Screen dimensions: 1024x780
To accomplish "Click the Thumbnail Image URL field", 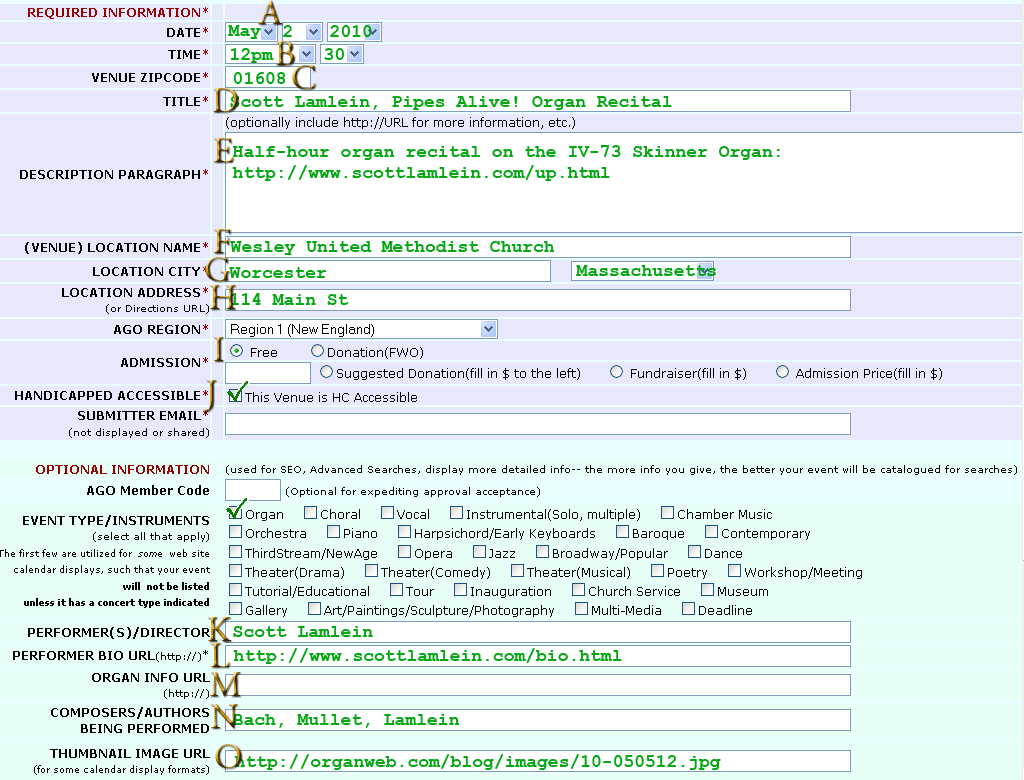I will [x=537, y=761].
